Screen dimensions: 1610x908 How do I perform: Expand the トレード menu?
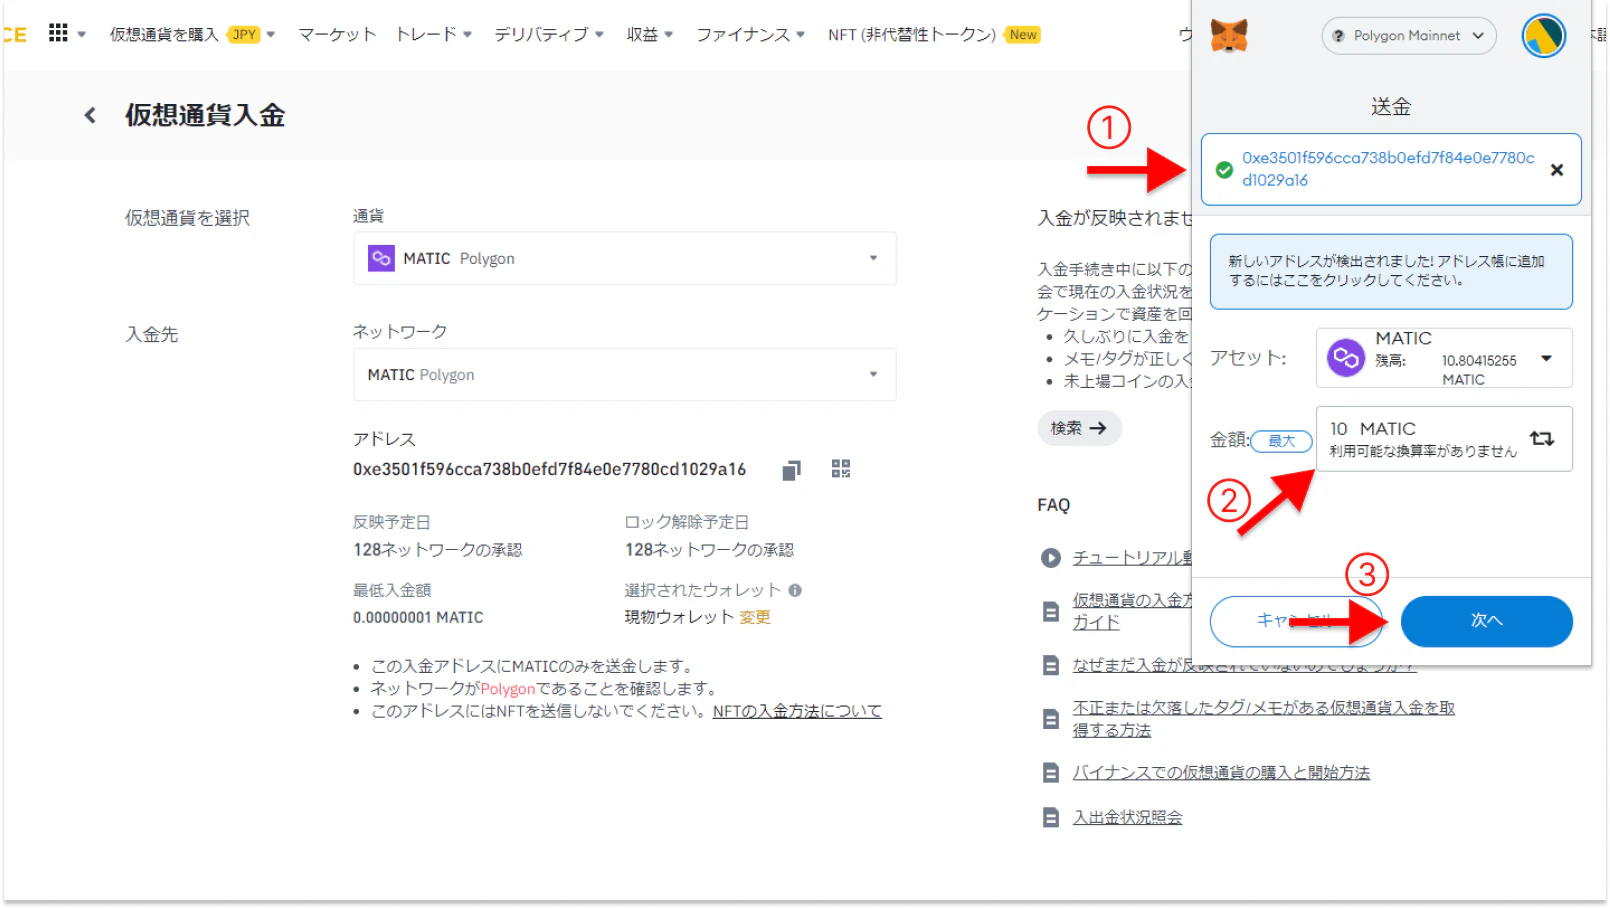click(x=433, y=34)
